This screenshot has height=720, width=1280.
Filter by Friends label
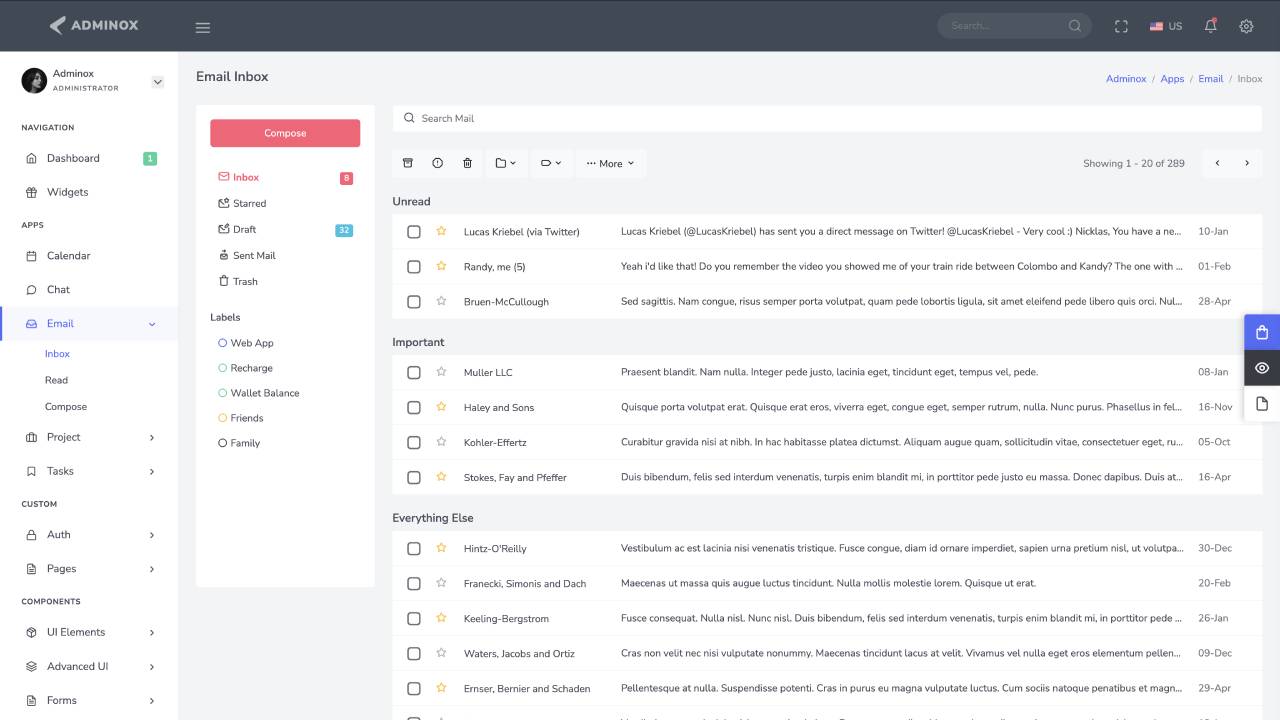point(240,418)
